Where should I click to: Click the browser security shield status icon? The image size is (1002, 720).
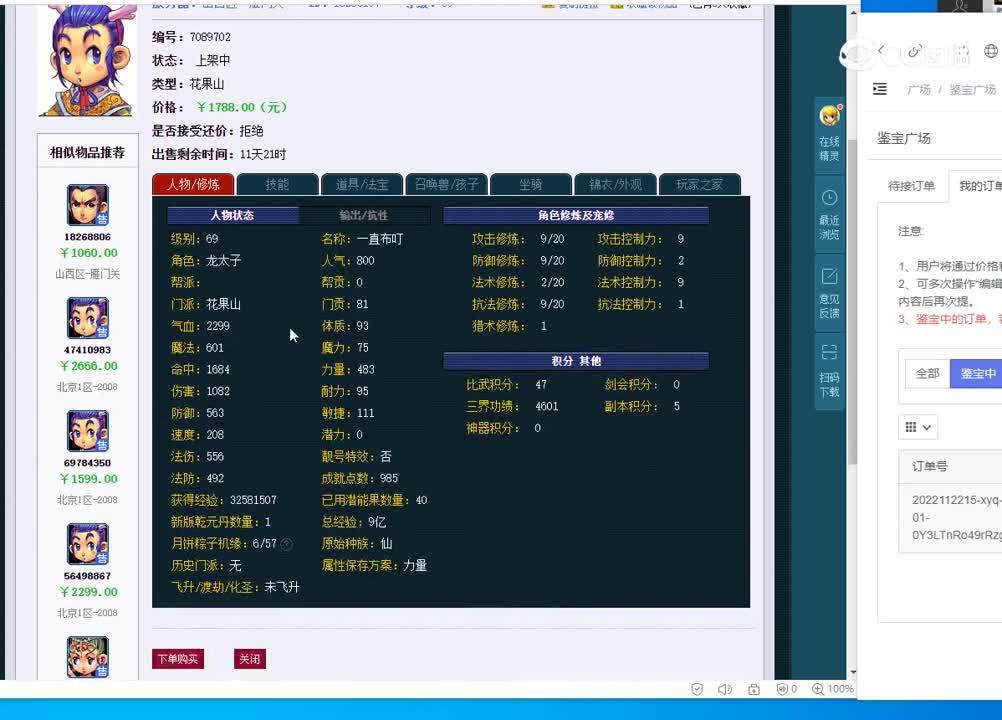(x=697, y=689)
